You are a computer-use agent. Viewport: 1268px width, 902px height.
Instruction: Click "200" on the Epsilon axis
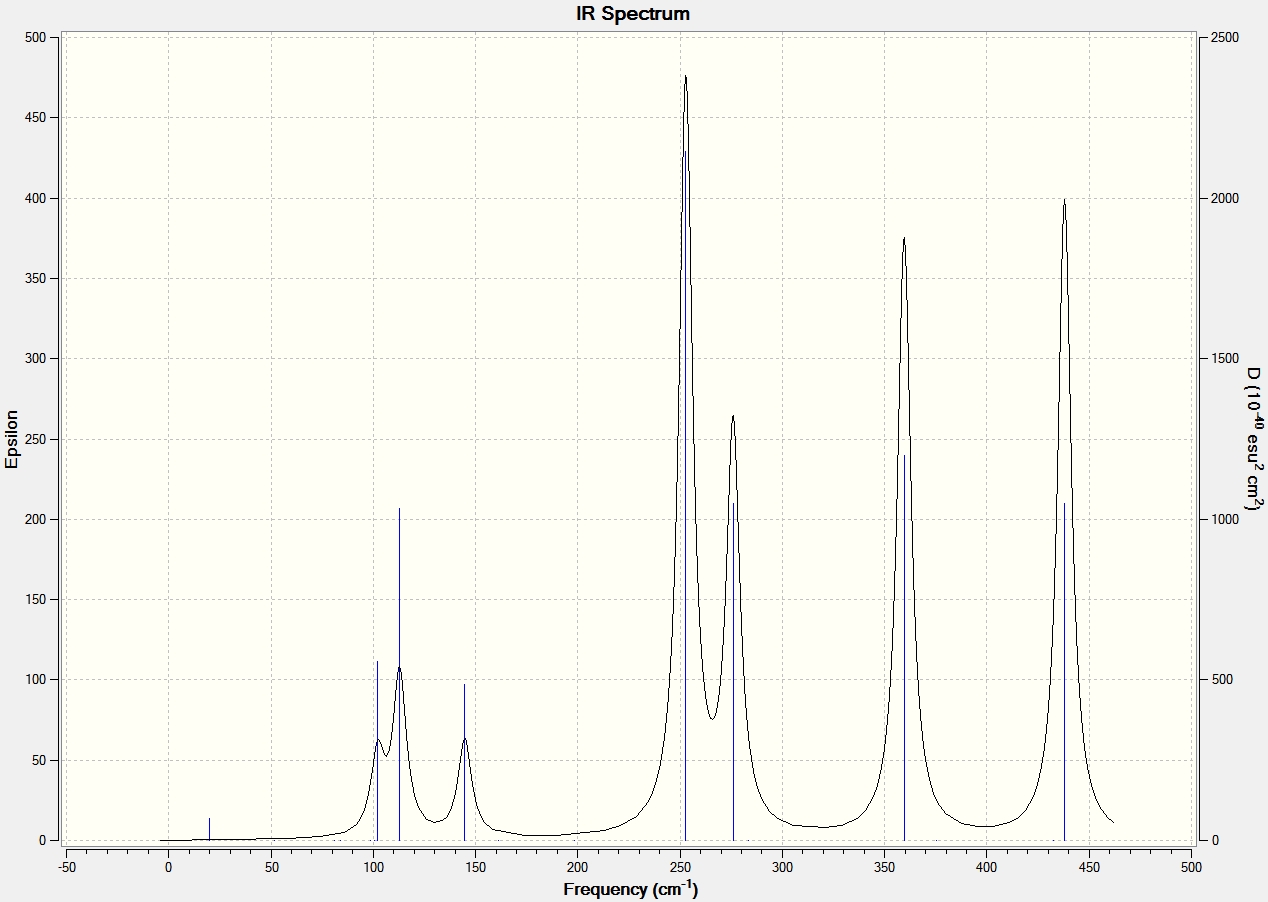coord(36,519)
